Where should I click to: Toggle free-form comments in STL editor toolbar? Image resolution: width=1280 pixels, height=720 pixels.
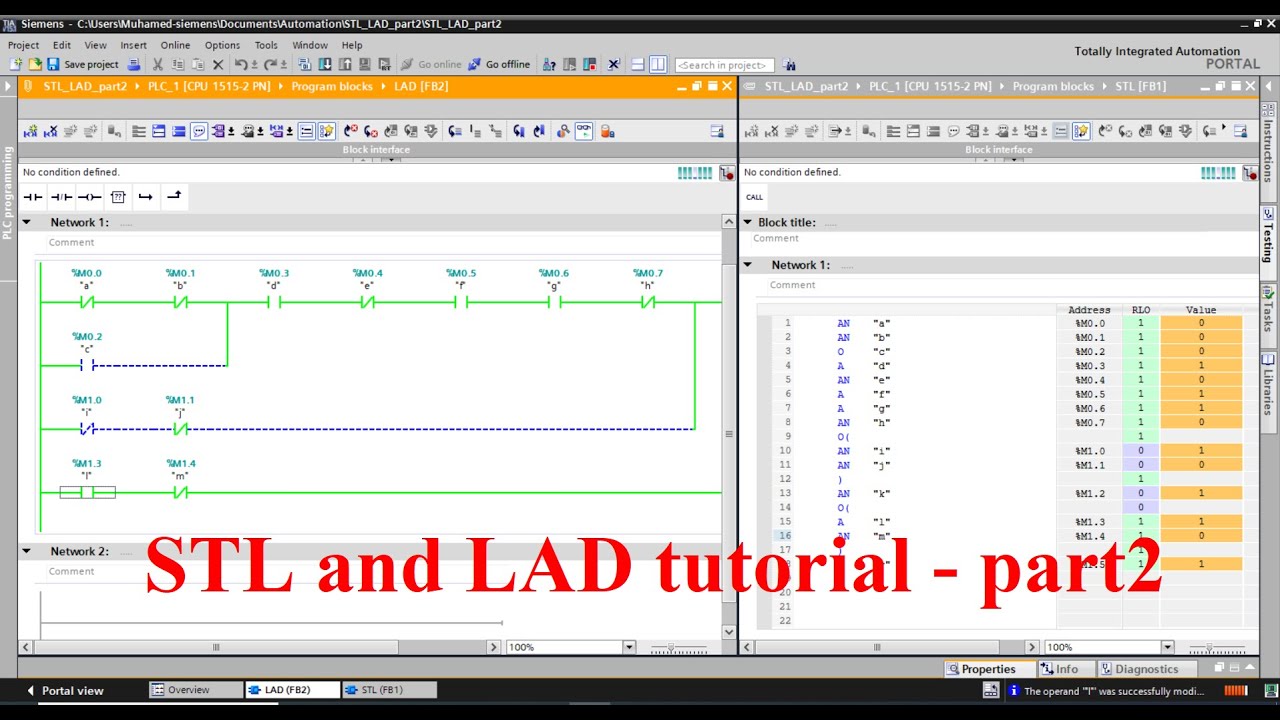click(x=953, y=131)
